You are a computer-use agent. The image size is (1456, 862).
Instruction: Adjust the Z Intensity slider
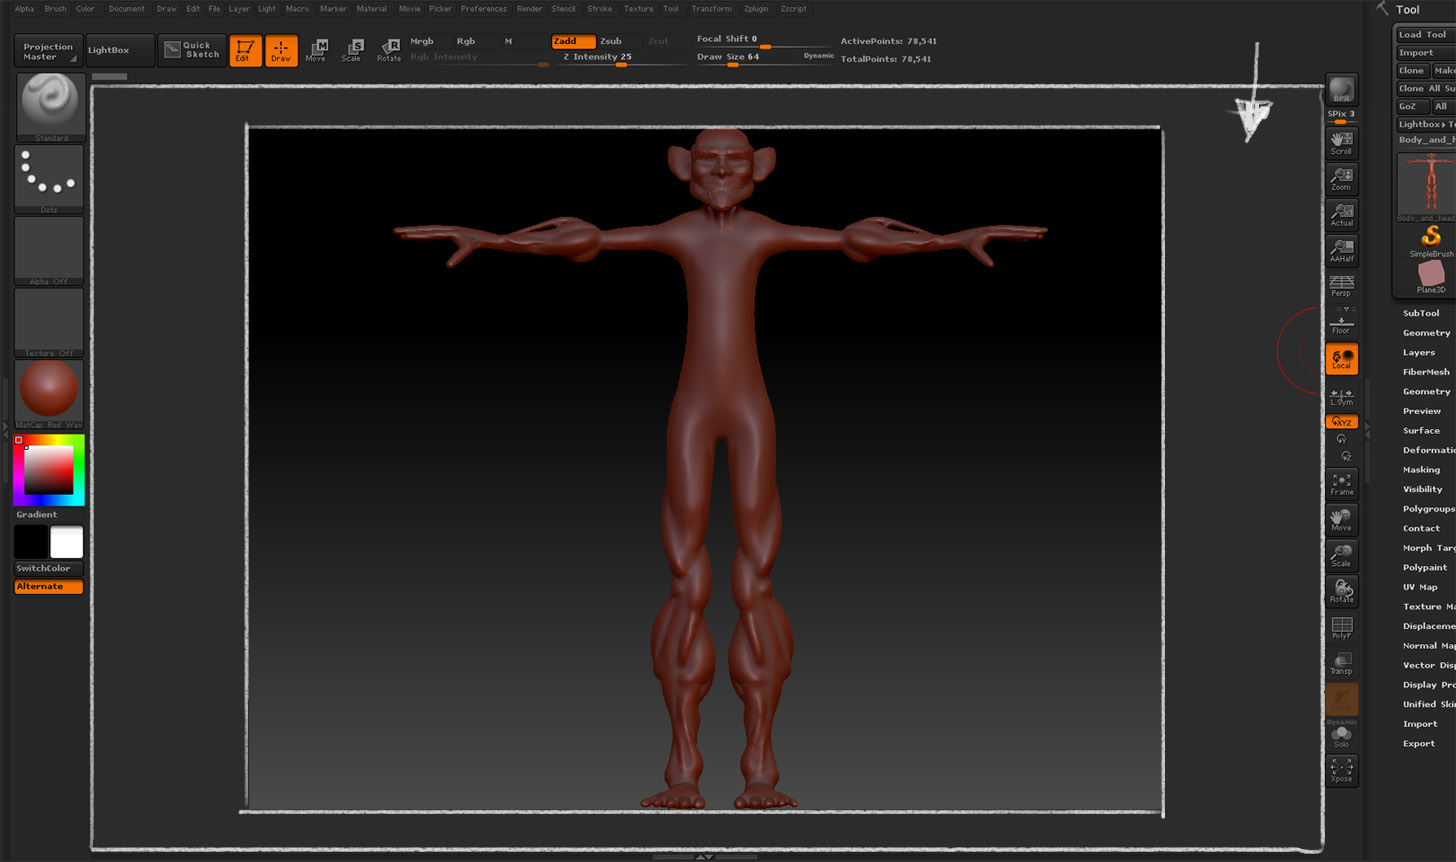(620, 59)
